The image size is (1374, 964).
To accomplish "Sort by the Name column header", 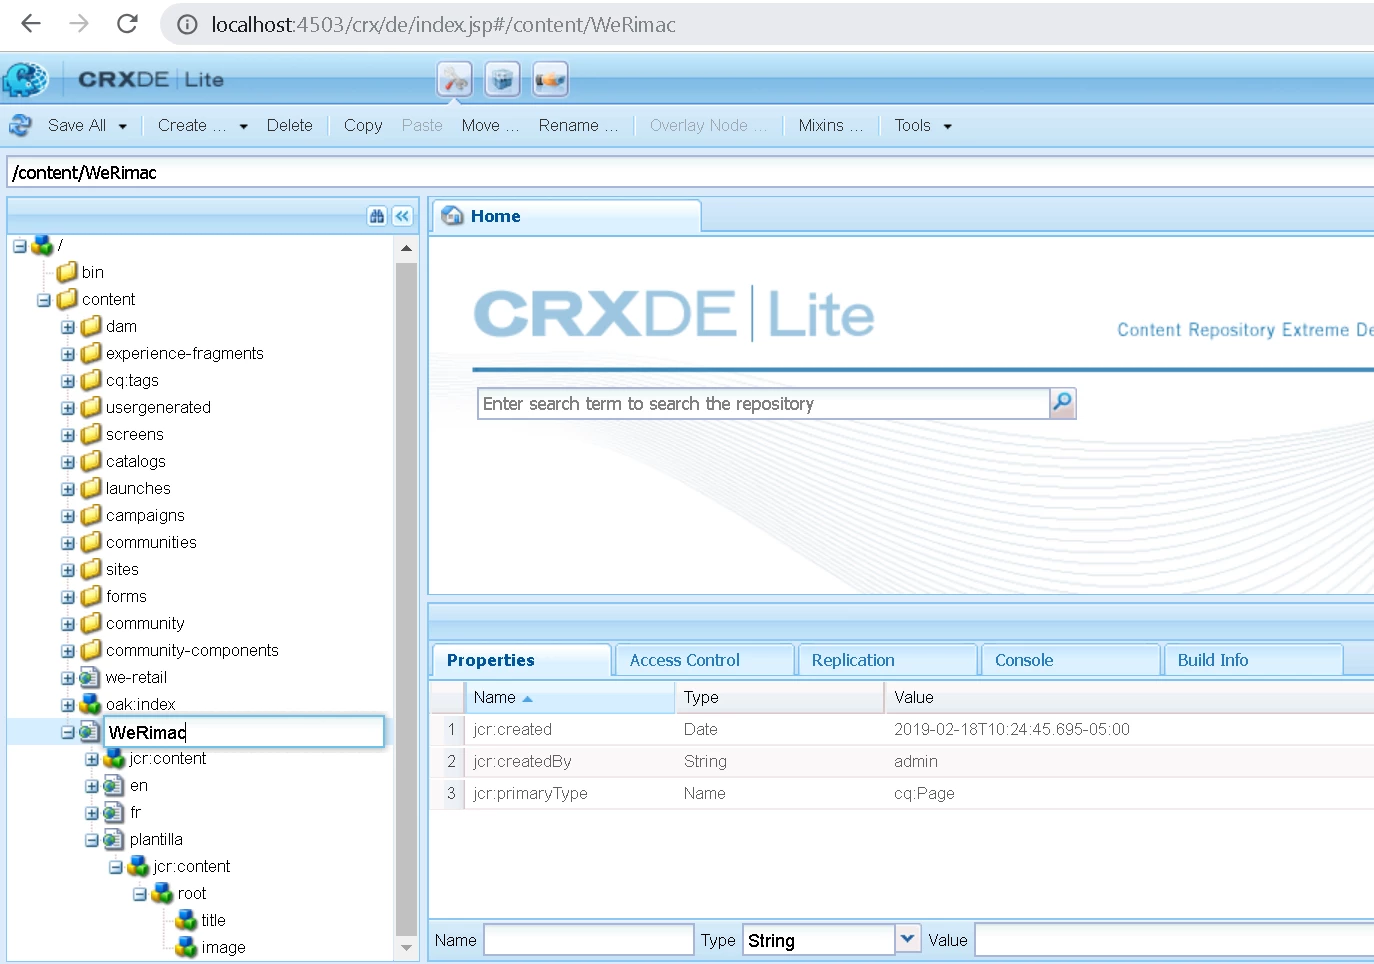I will 570,697.
